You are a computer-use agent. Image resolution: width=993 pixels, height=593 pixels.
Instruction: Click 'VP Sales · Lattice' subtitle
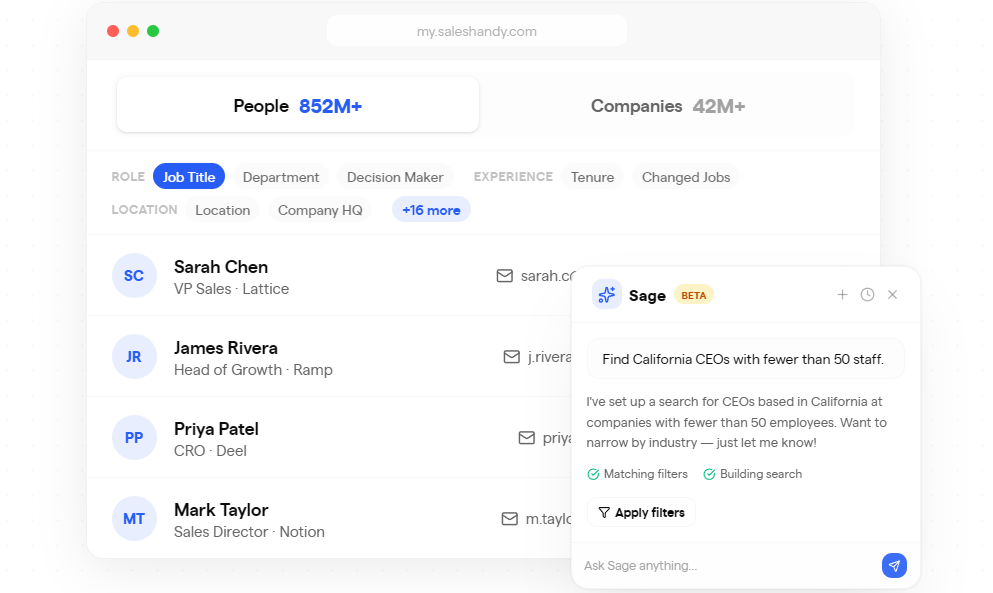coord(231,289)
